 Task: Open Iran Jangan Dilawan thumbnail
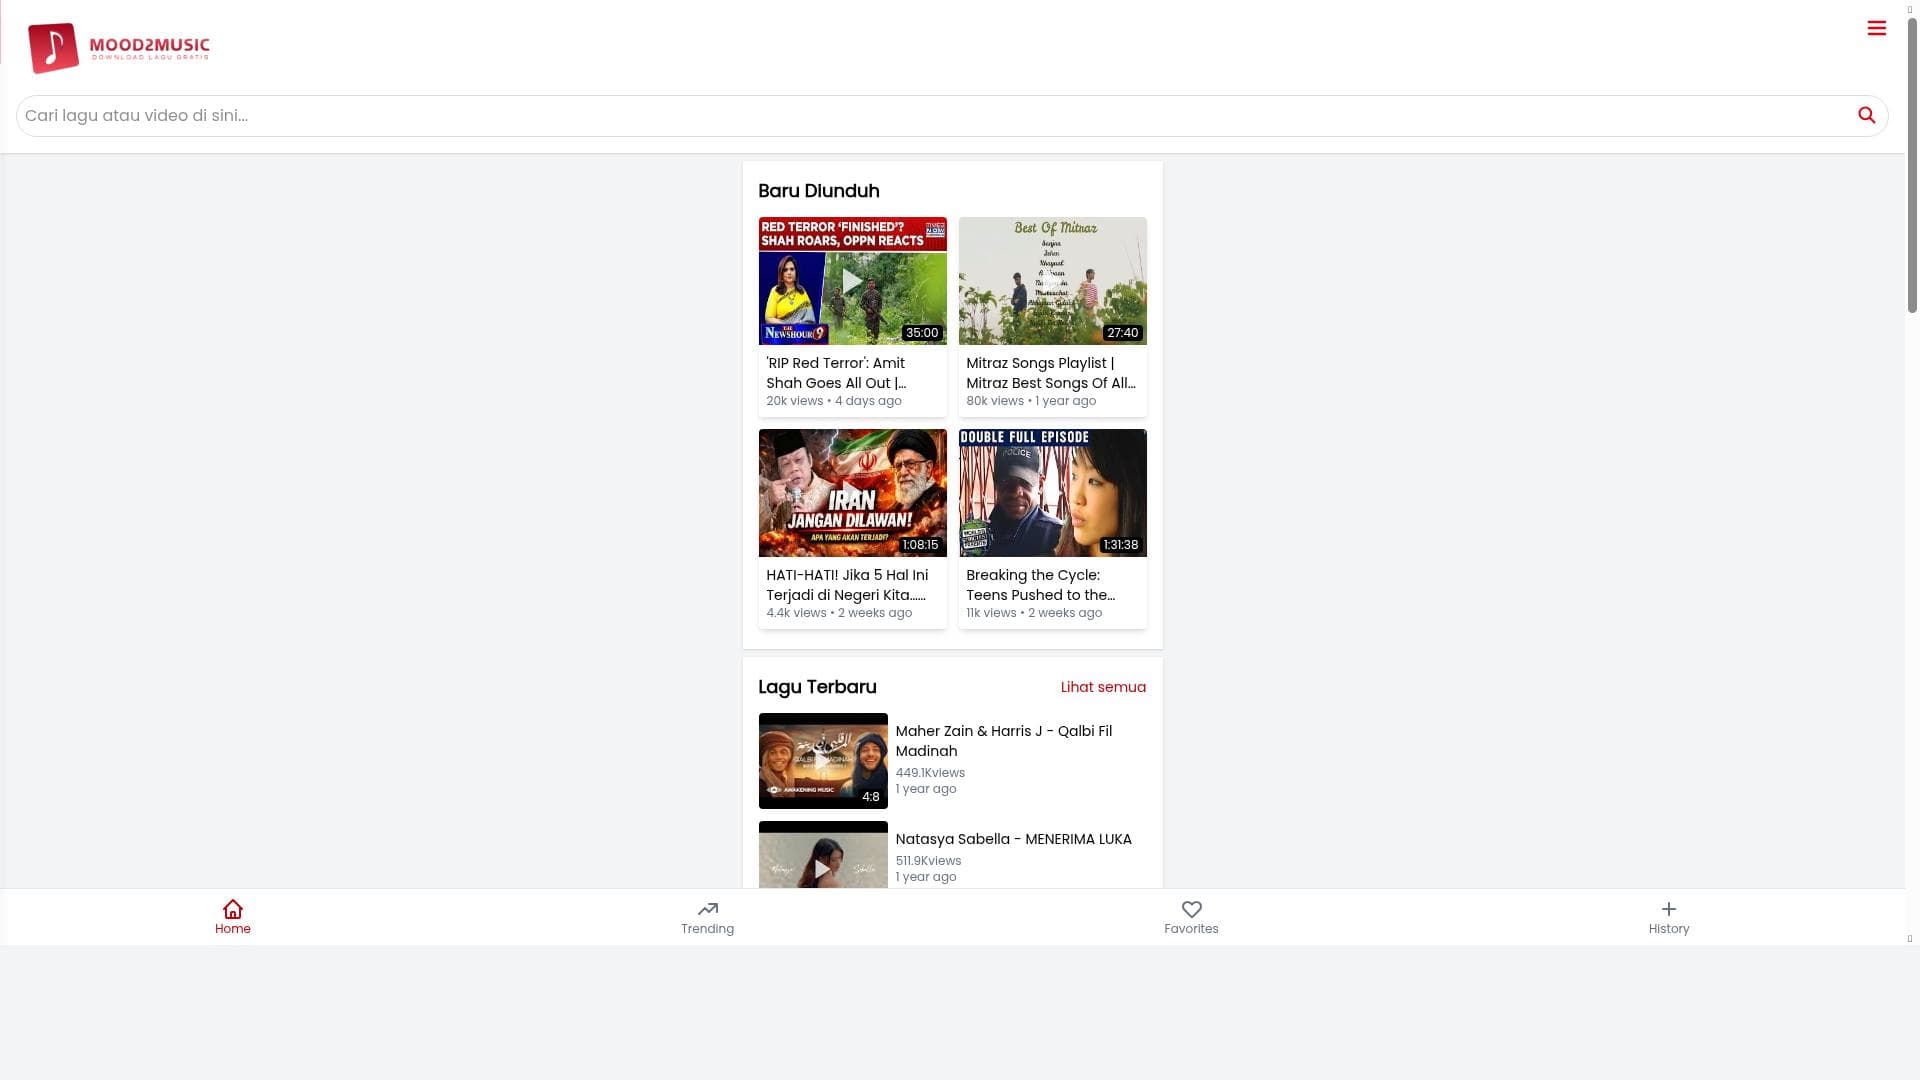pyautogui.click(x=852, y=493)
